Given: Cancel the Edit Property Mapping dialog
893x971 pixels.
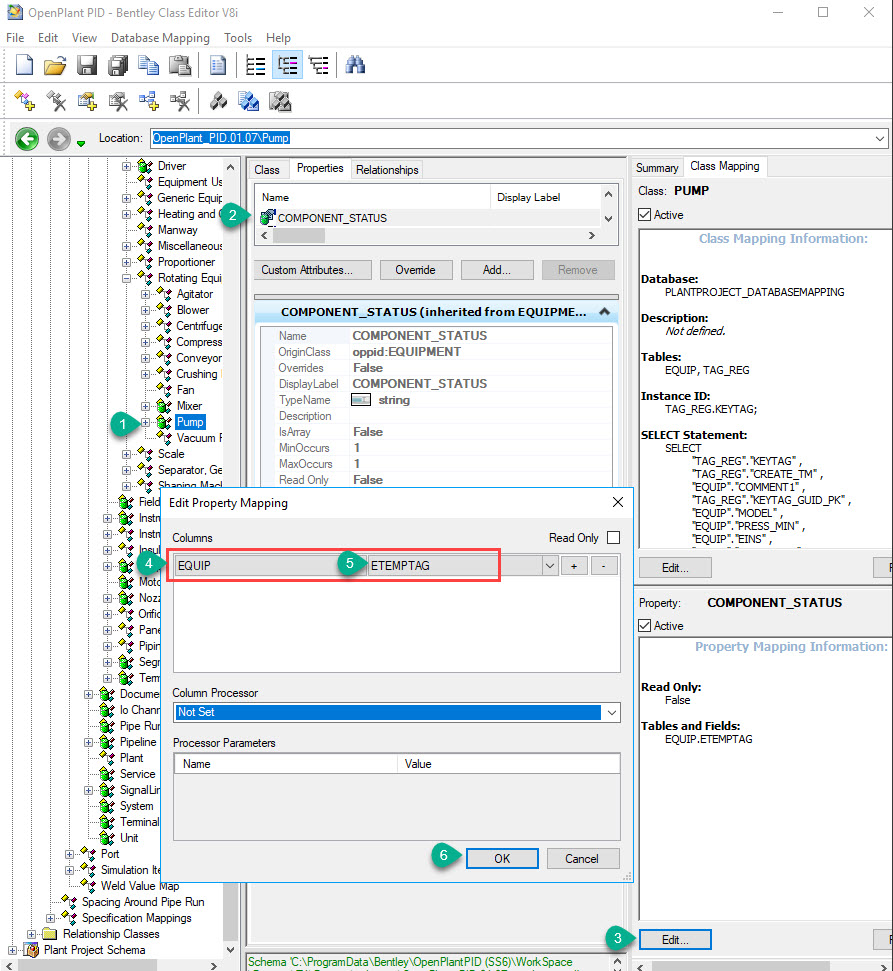Looking at the screenshot, I should point(582,858).
